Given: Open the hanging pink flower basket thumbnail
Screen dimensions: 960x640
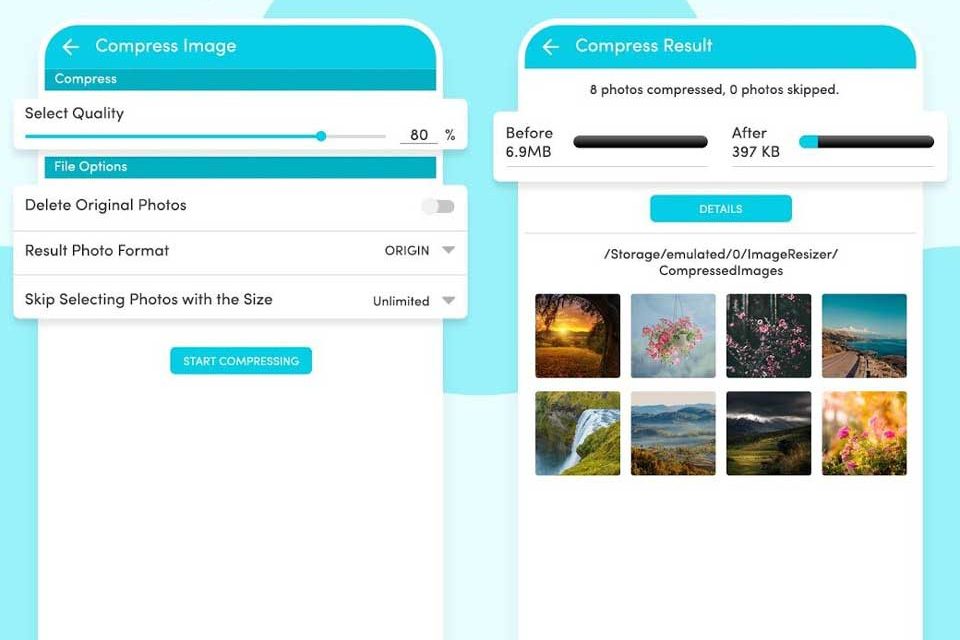Looking at the screenshot, I should pos(673,336).
